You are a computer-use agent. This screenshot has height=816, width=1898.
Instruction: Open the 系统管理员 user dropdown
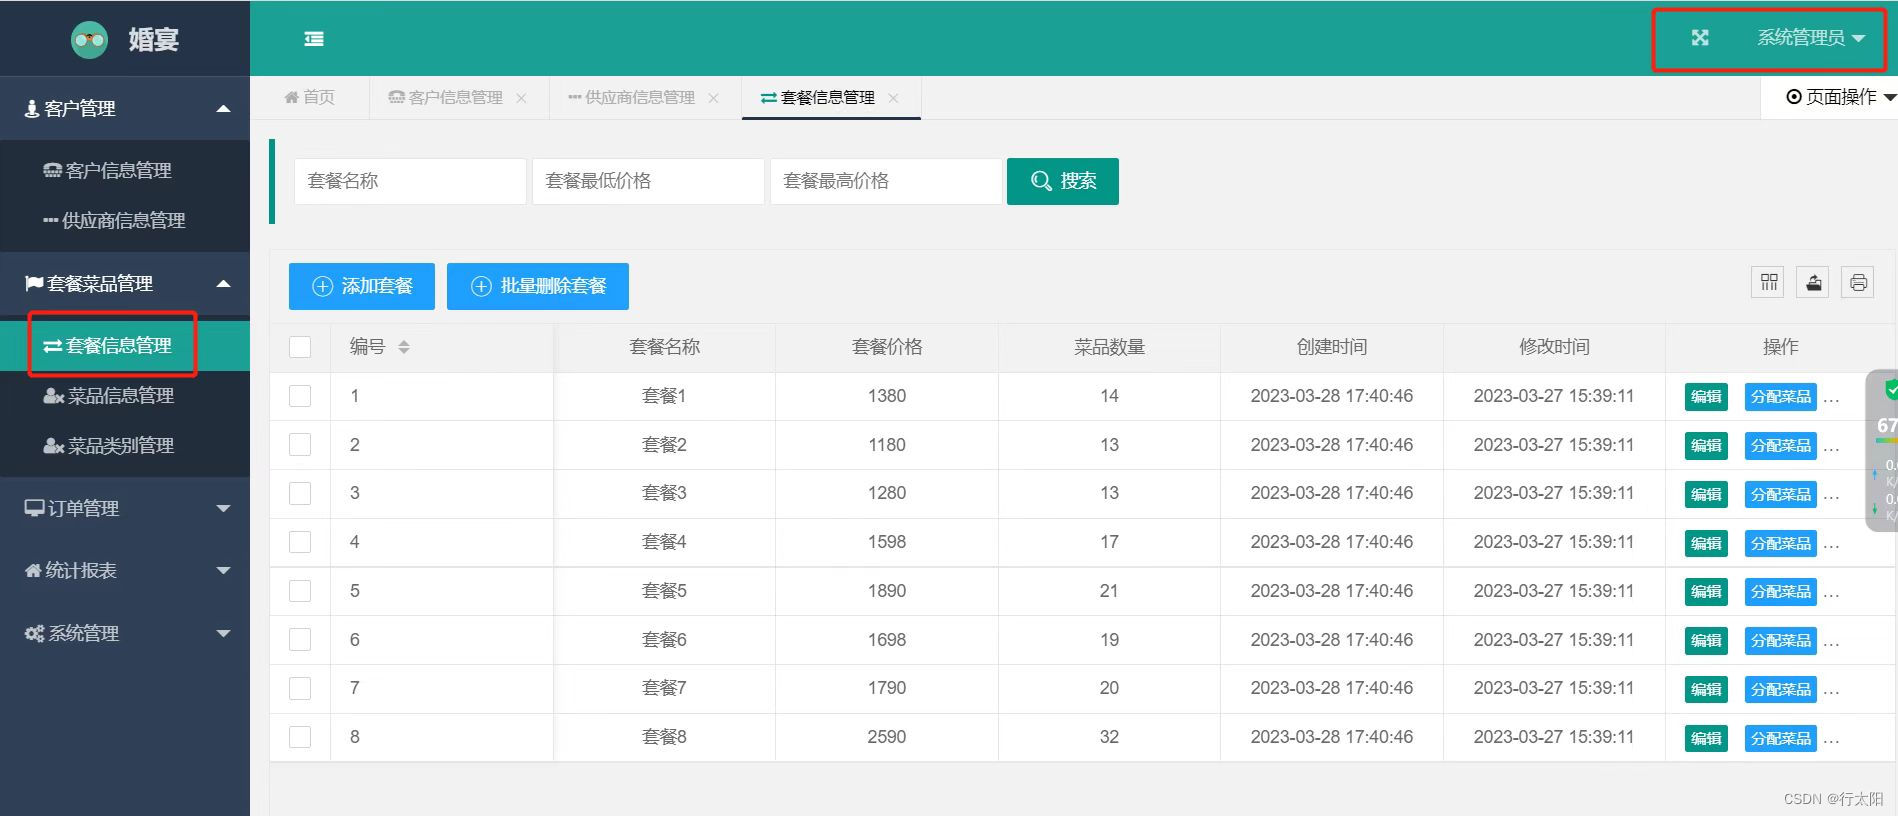pos(1811,38)
